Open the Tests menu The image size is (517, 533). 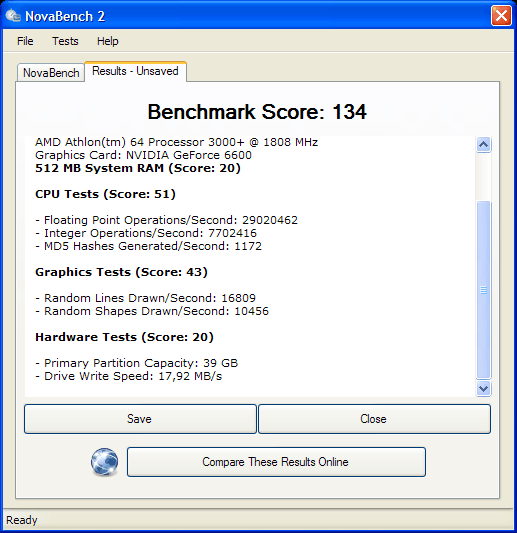coord(65,41)
